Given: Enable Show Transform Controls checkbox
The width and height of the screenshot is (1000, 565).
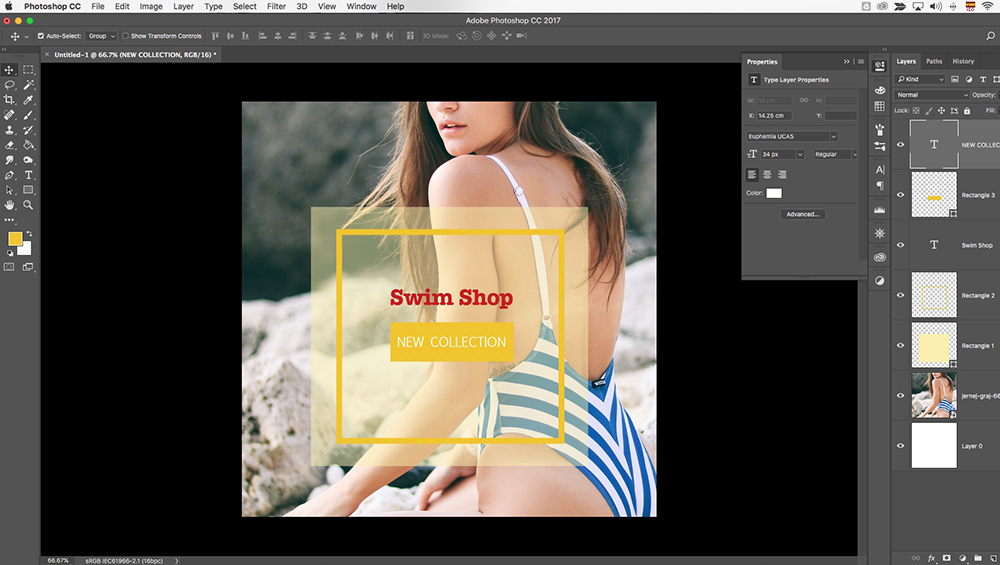Looking at the screenshot, I should (x=126, y=36).
